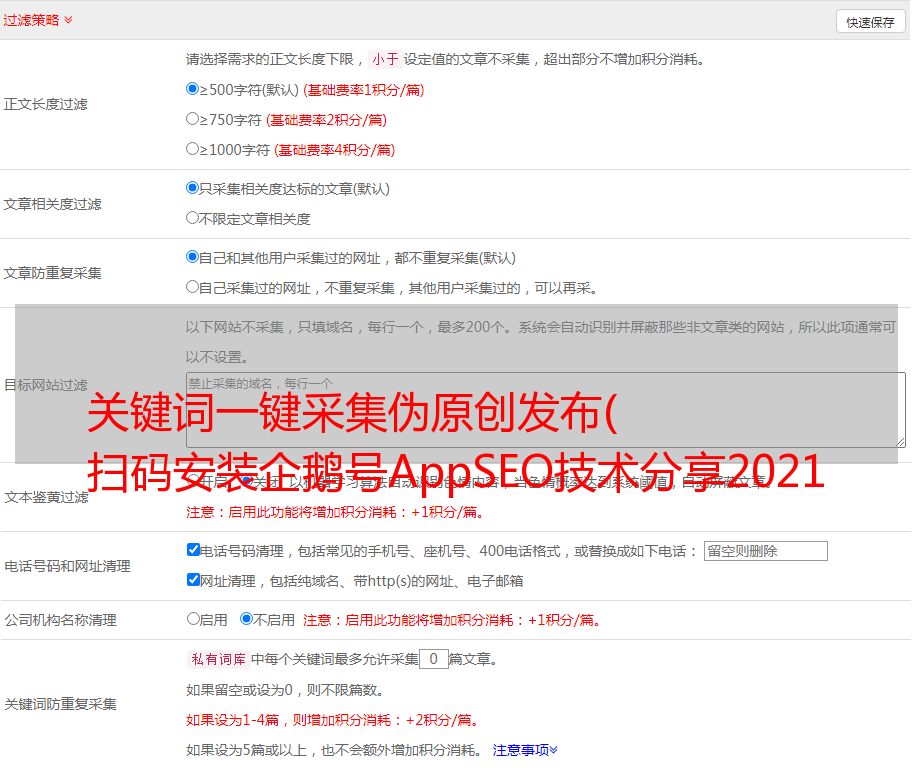
Task: Choose 不限定文章相关度 option
Action: click(x=192, y=218)
